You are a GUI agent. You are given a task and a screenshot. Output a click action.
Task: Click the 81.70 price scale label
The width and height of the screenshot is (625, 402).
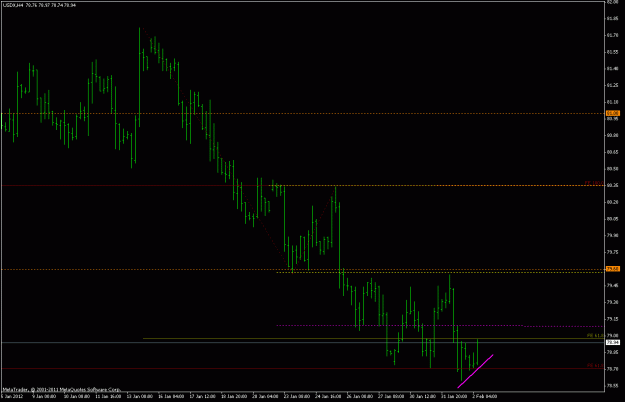(x=613, y=35)
